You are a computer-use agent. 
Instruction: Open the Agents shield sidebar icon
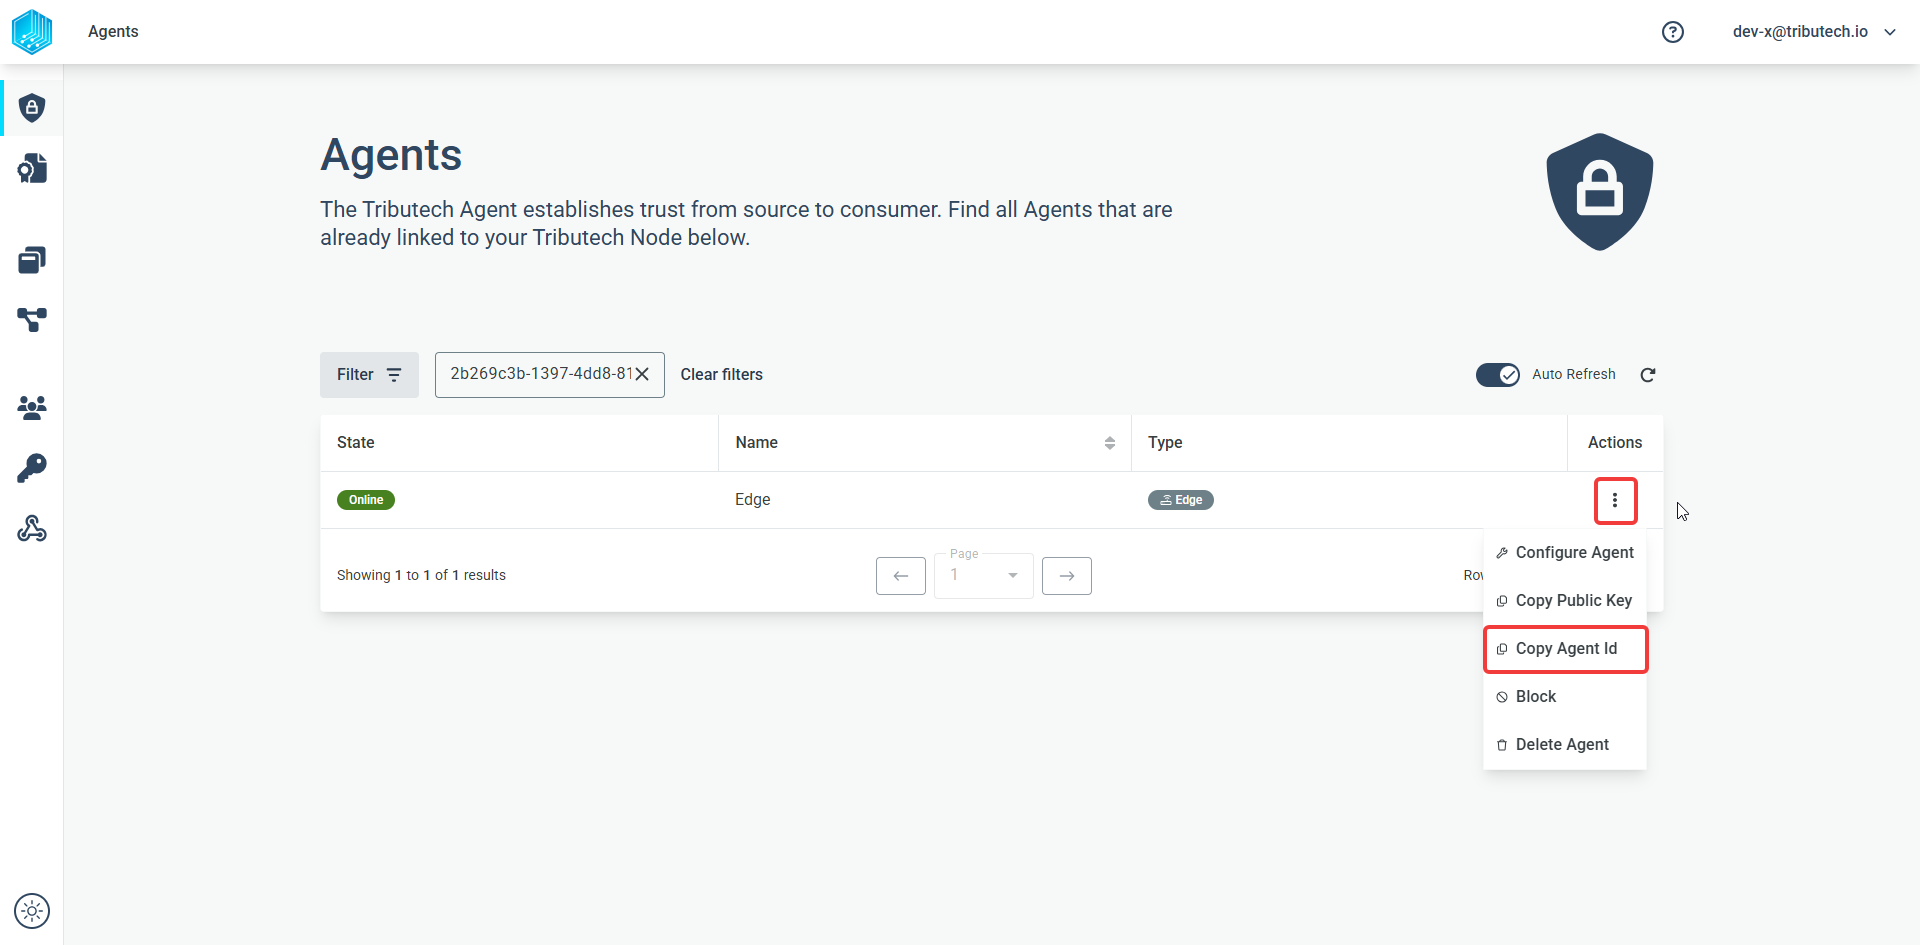[32, 108]
